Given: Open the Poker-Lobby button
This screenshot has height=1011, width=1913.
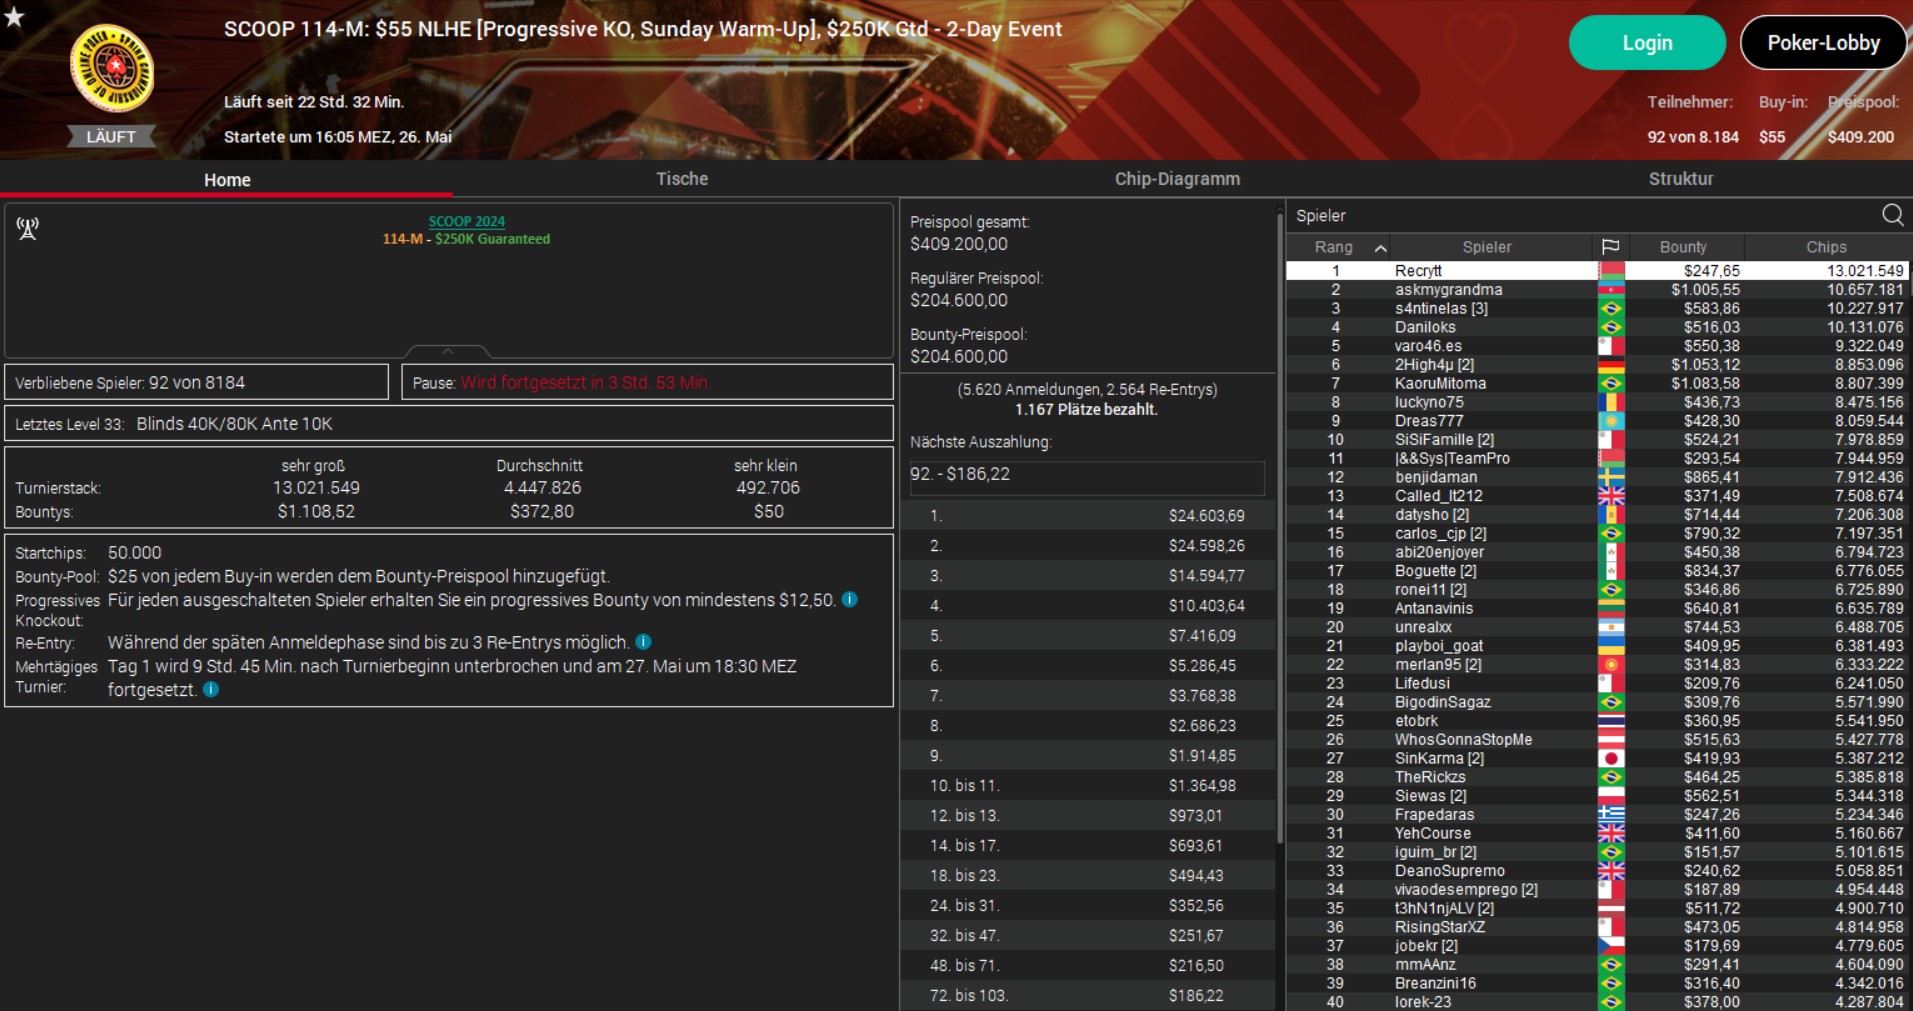Looking at the screenshot, I should click(x=1823, y=43).
